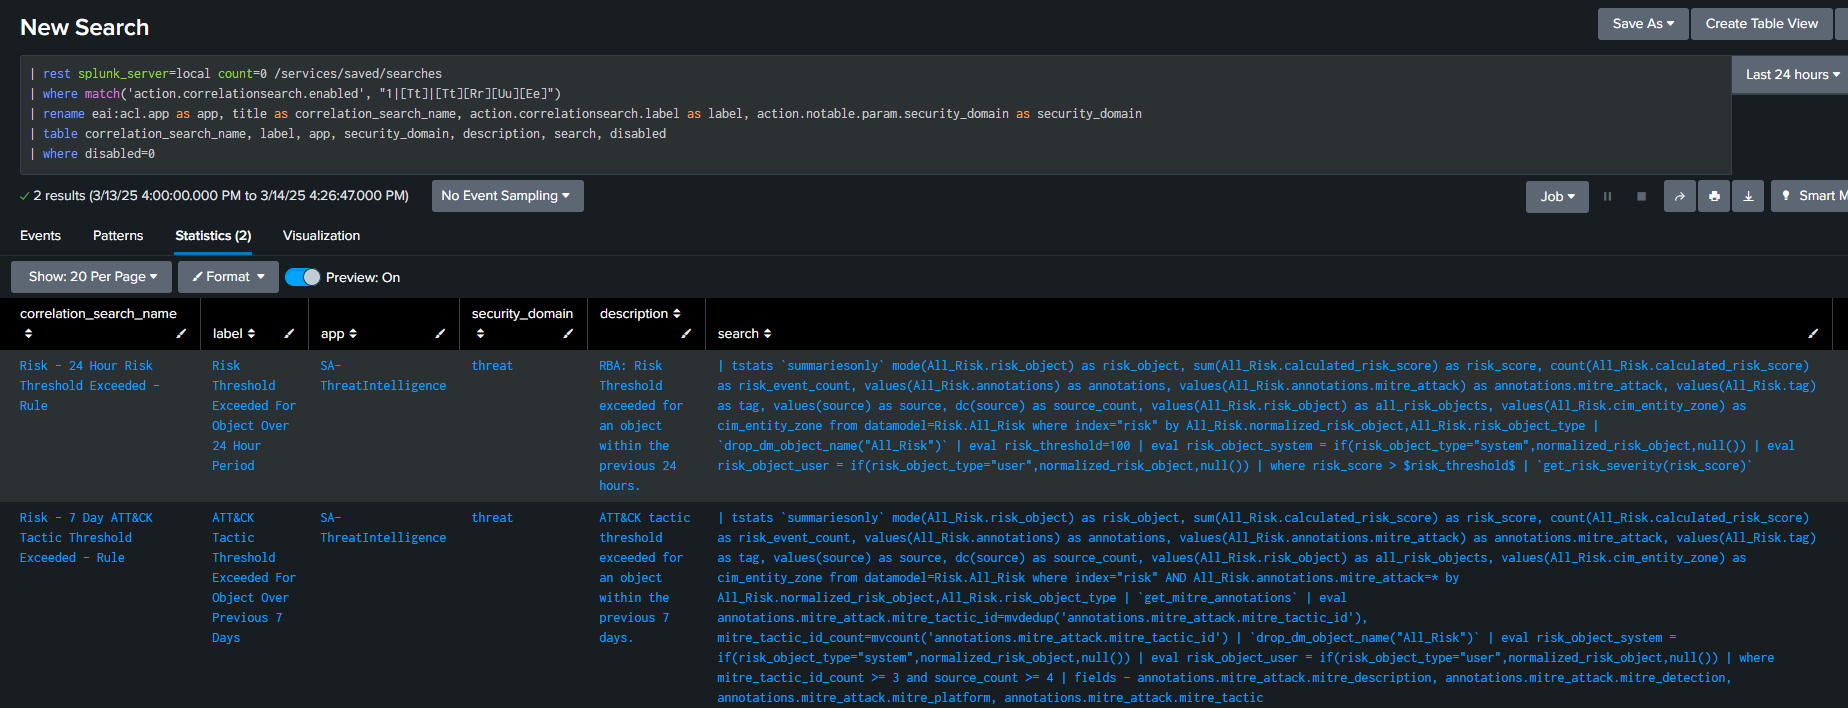
Task: Stop the search job
Action: point(1641,197)
